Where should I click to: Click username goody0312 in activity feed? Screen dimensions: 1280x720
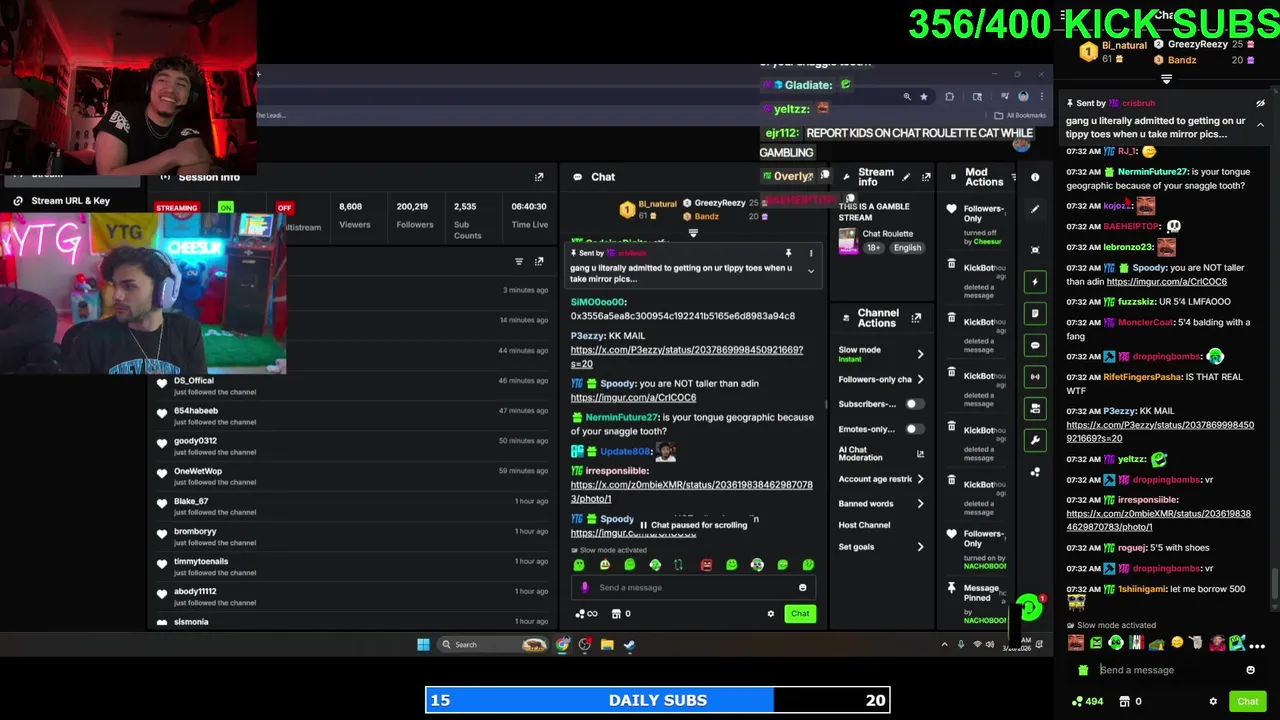pos(195,441)
